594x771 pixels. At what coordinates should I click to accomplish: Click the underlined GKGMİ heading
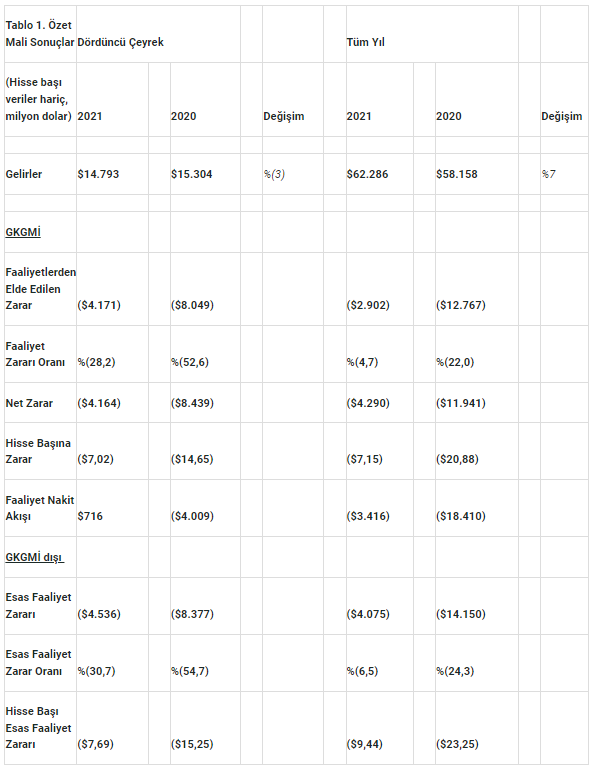coord(23,232)
